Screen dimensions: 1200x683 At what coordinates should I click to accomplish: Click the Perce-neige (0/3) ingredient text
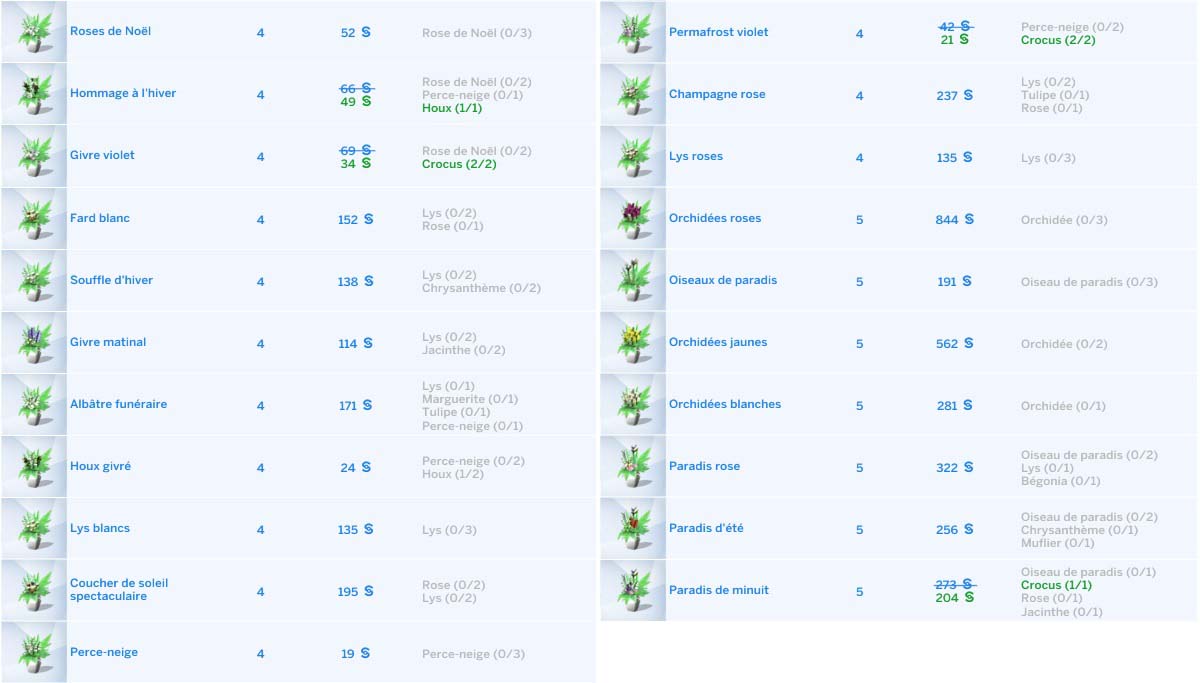(x=472, y=654)
